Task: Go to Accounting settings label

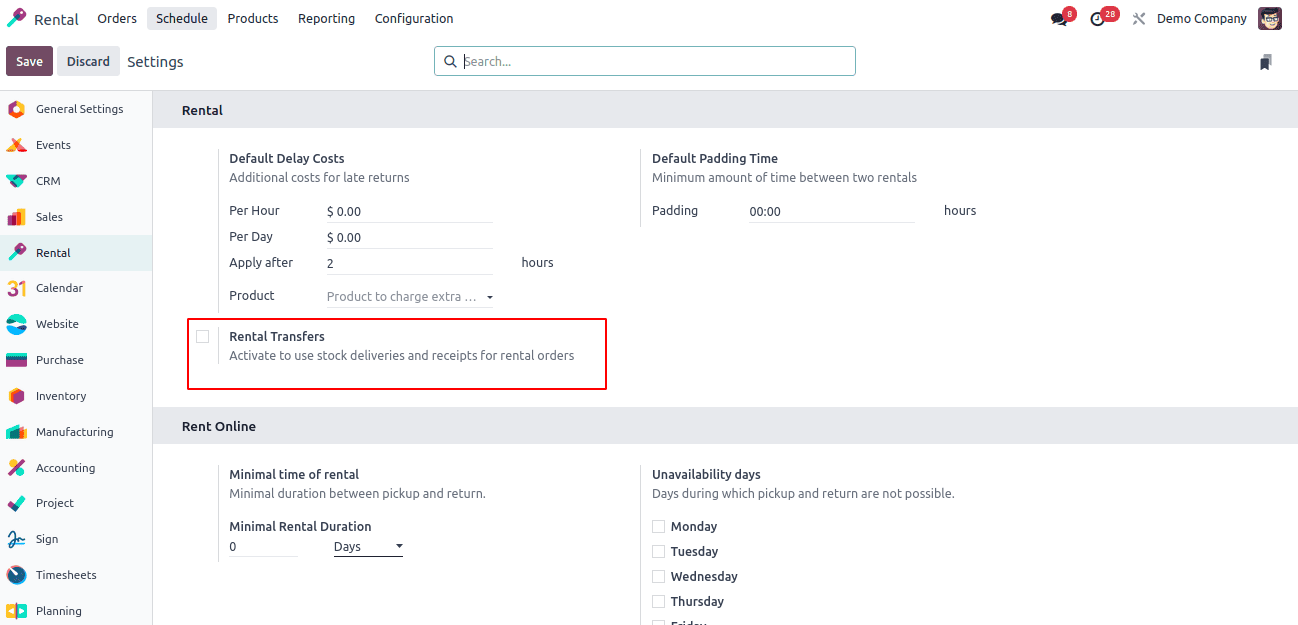Action: (x=65, y=468)
